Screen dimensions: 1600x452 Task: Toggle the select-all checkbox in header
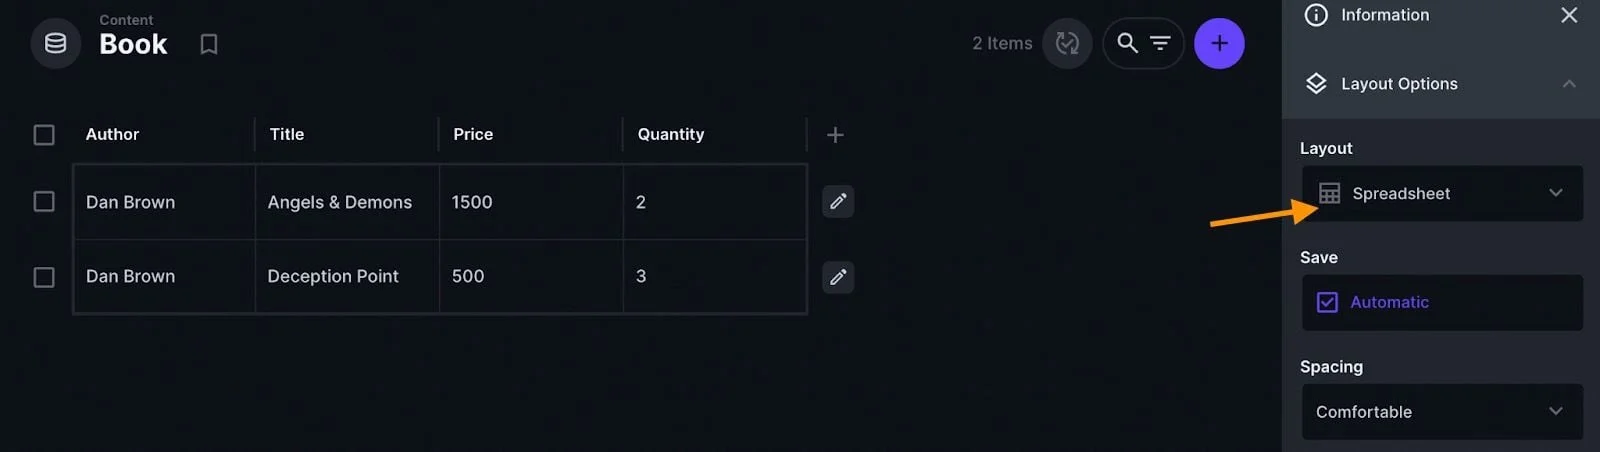(44, 135)
